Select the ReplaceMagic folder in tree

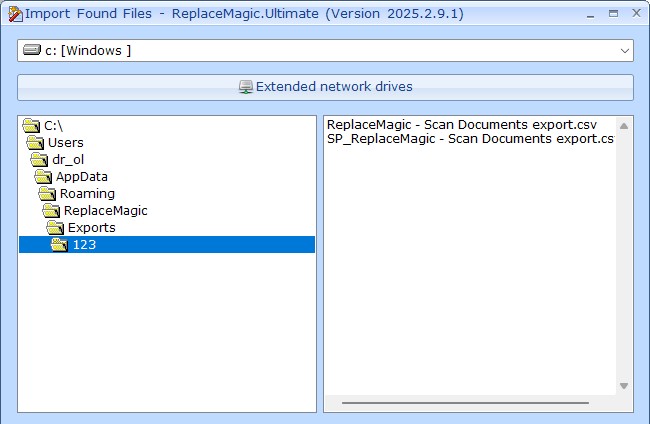coord(105,211)
